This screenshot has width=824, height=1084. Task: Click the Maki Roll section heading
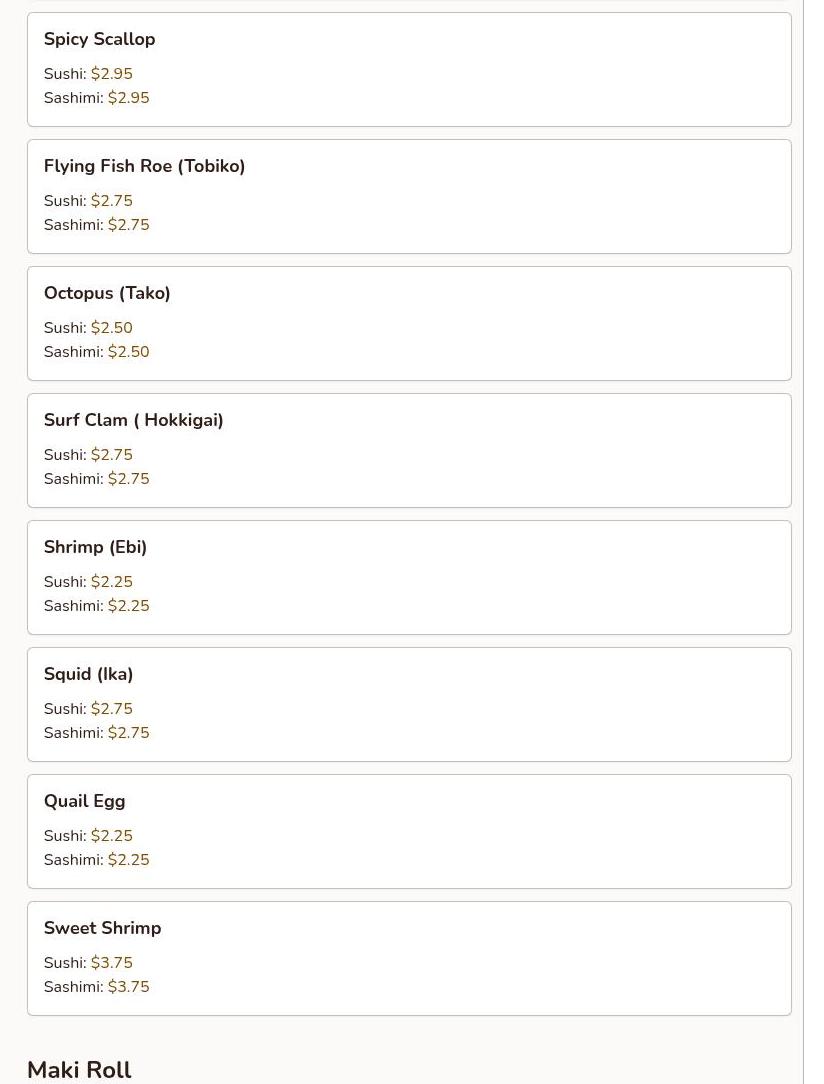(79, 1069)
